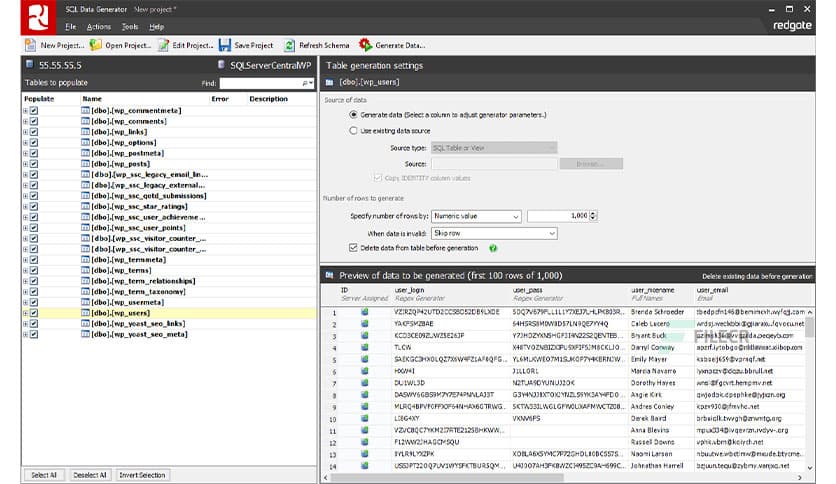
Task: Click the ID column icon in preview row 1
Action: point(365,312)
